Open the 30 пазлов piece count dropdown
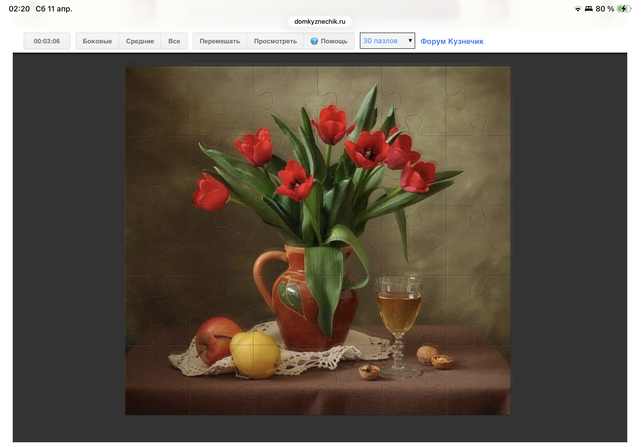 (387, 42)
